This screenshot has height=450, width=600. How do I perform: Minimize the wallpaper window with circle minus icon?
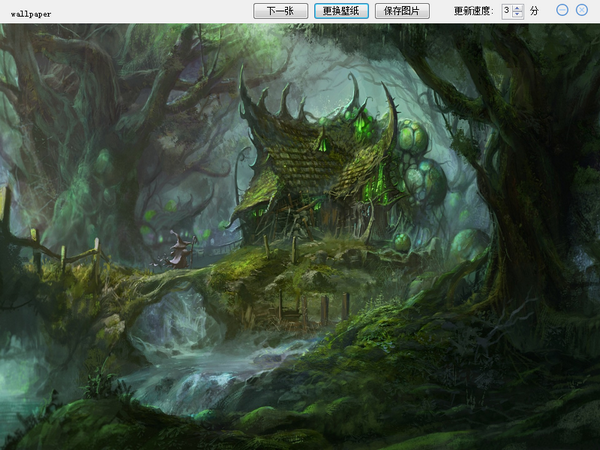[562, 10]
